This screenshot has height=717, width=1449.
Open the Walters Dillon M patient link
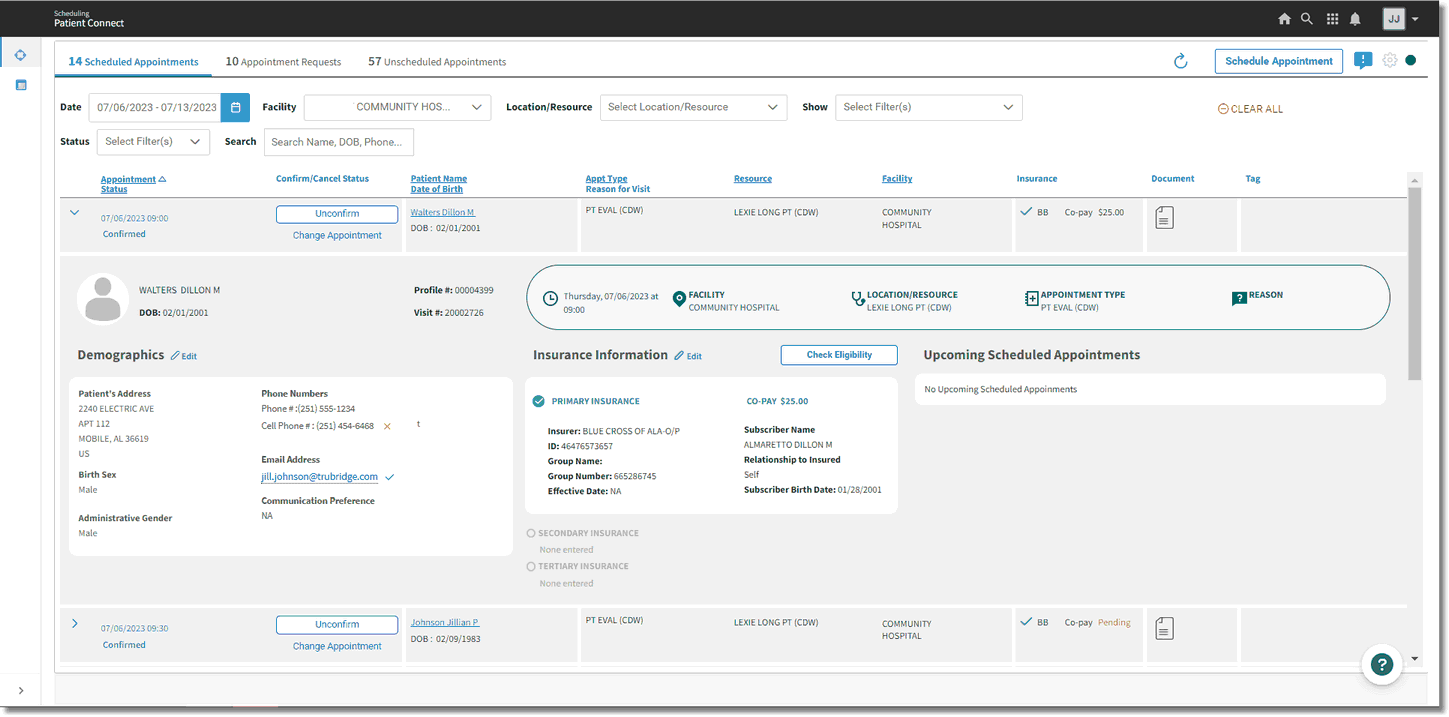442,212
